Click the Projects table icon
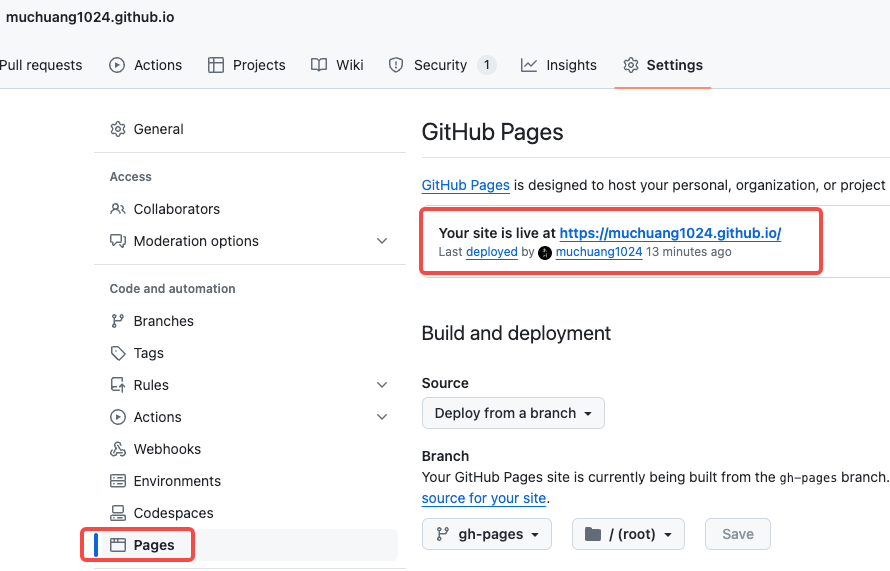 pyautogui.click(x=216, y=65)
